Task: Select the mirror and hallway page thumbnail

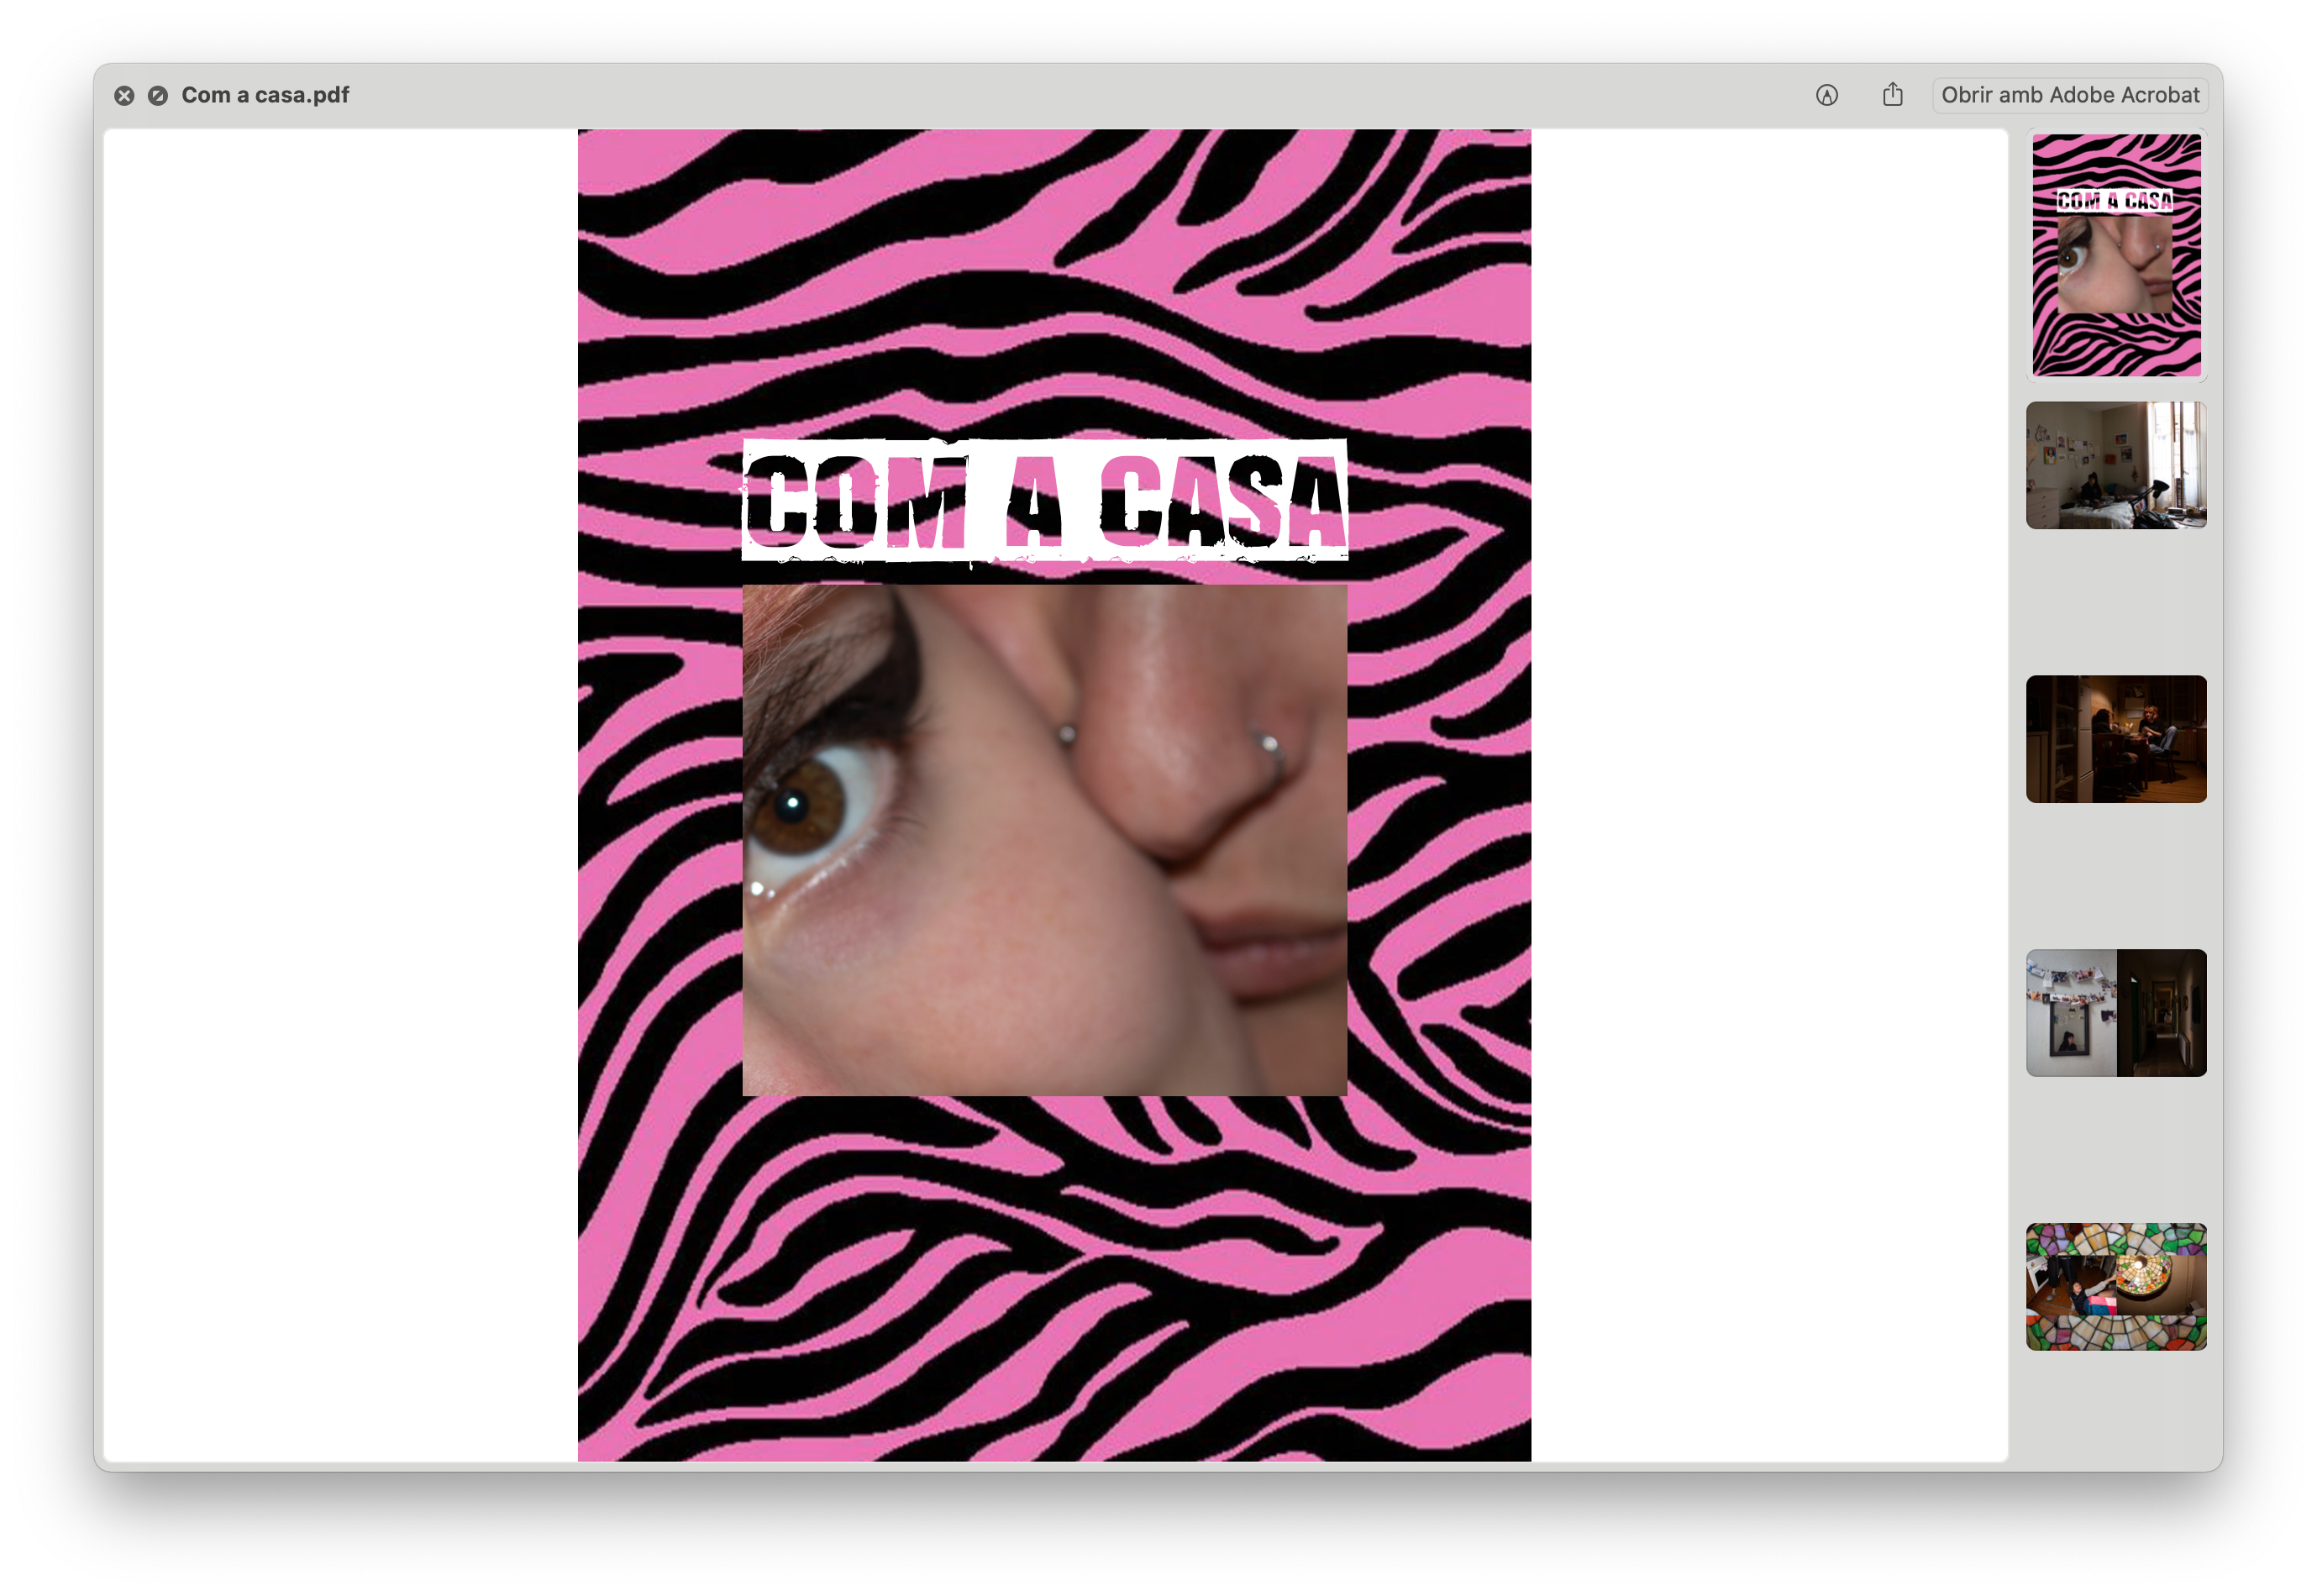Action: 2115,1012
